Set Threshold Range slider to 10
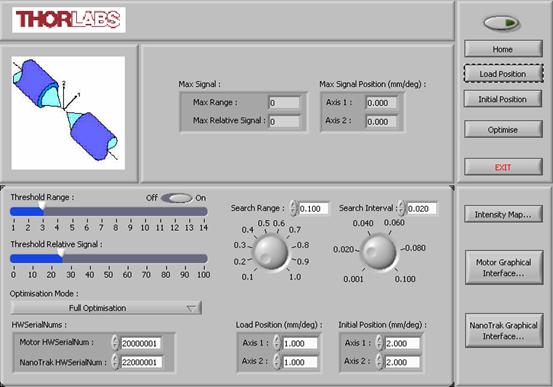553x387 pixels. (145, 212)
